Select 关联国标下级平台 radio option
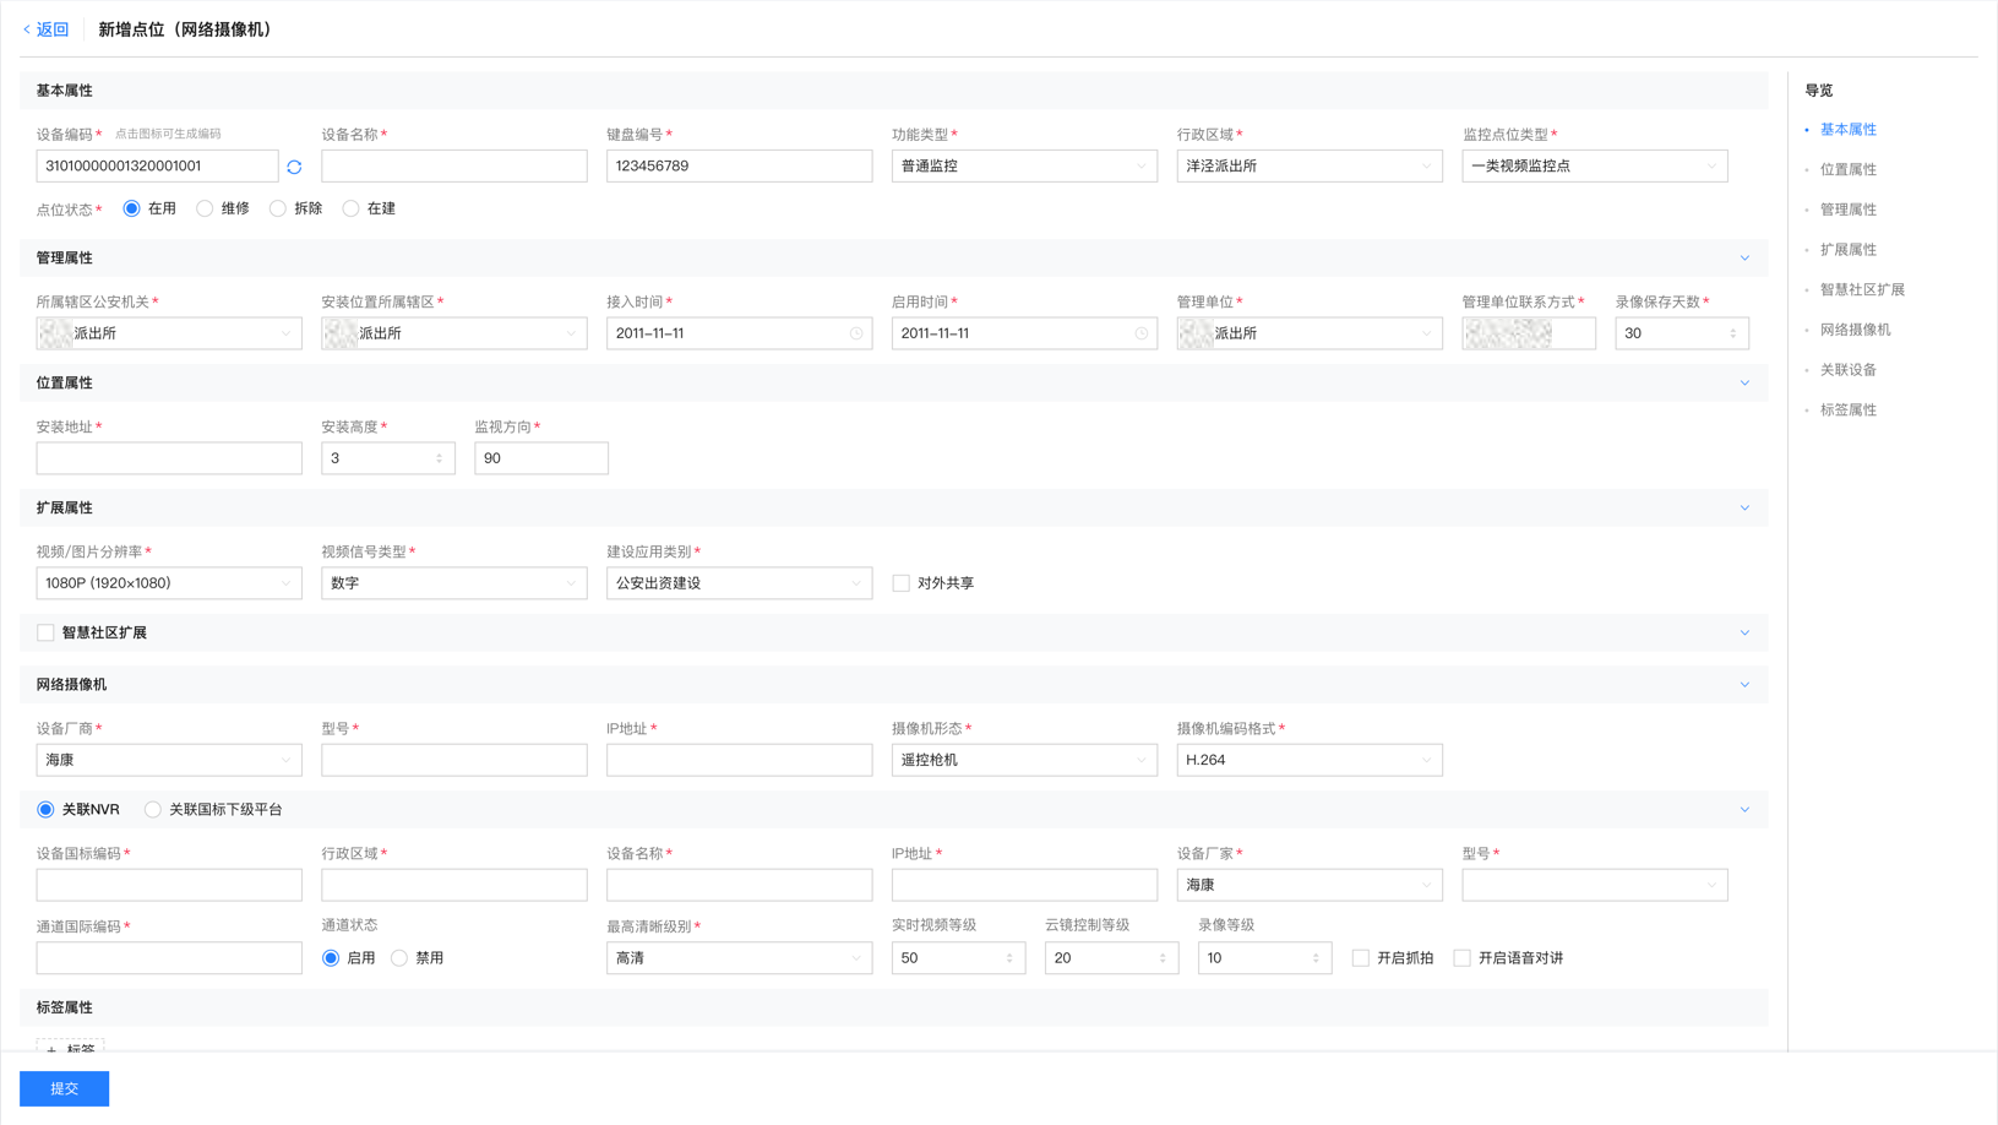This screenshot has height=1125, width=1998. [153, 809]
